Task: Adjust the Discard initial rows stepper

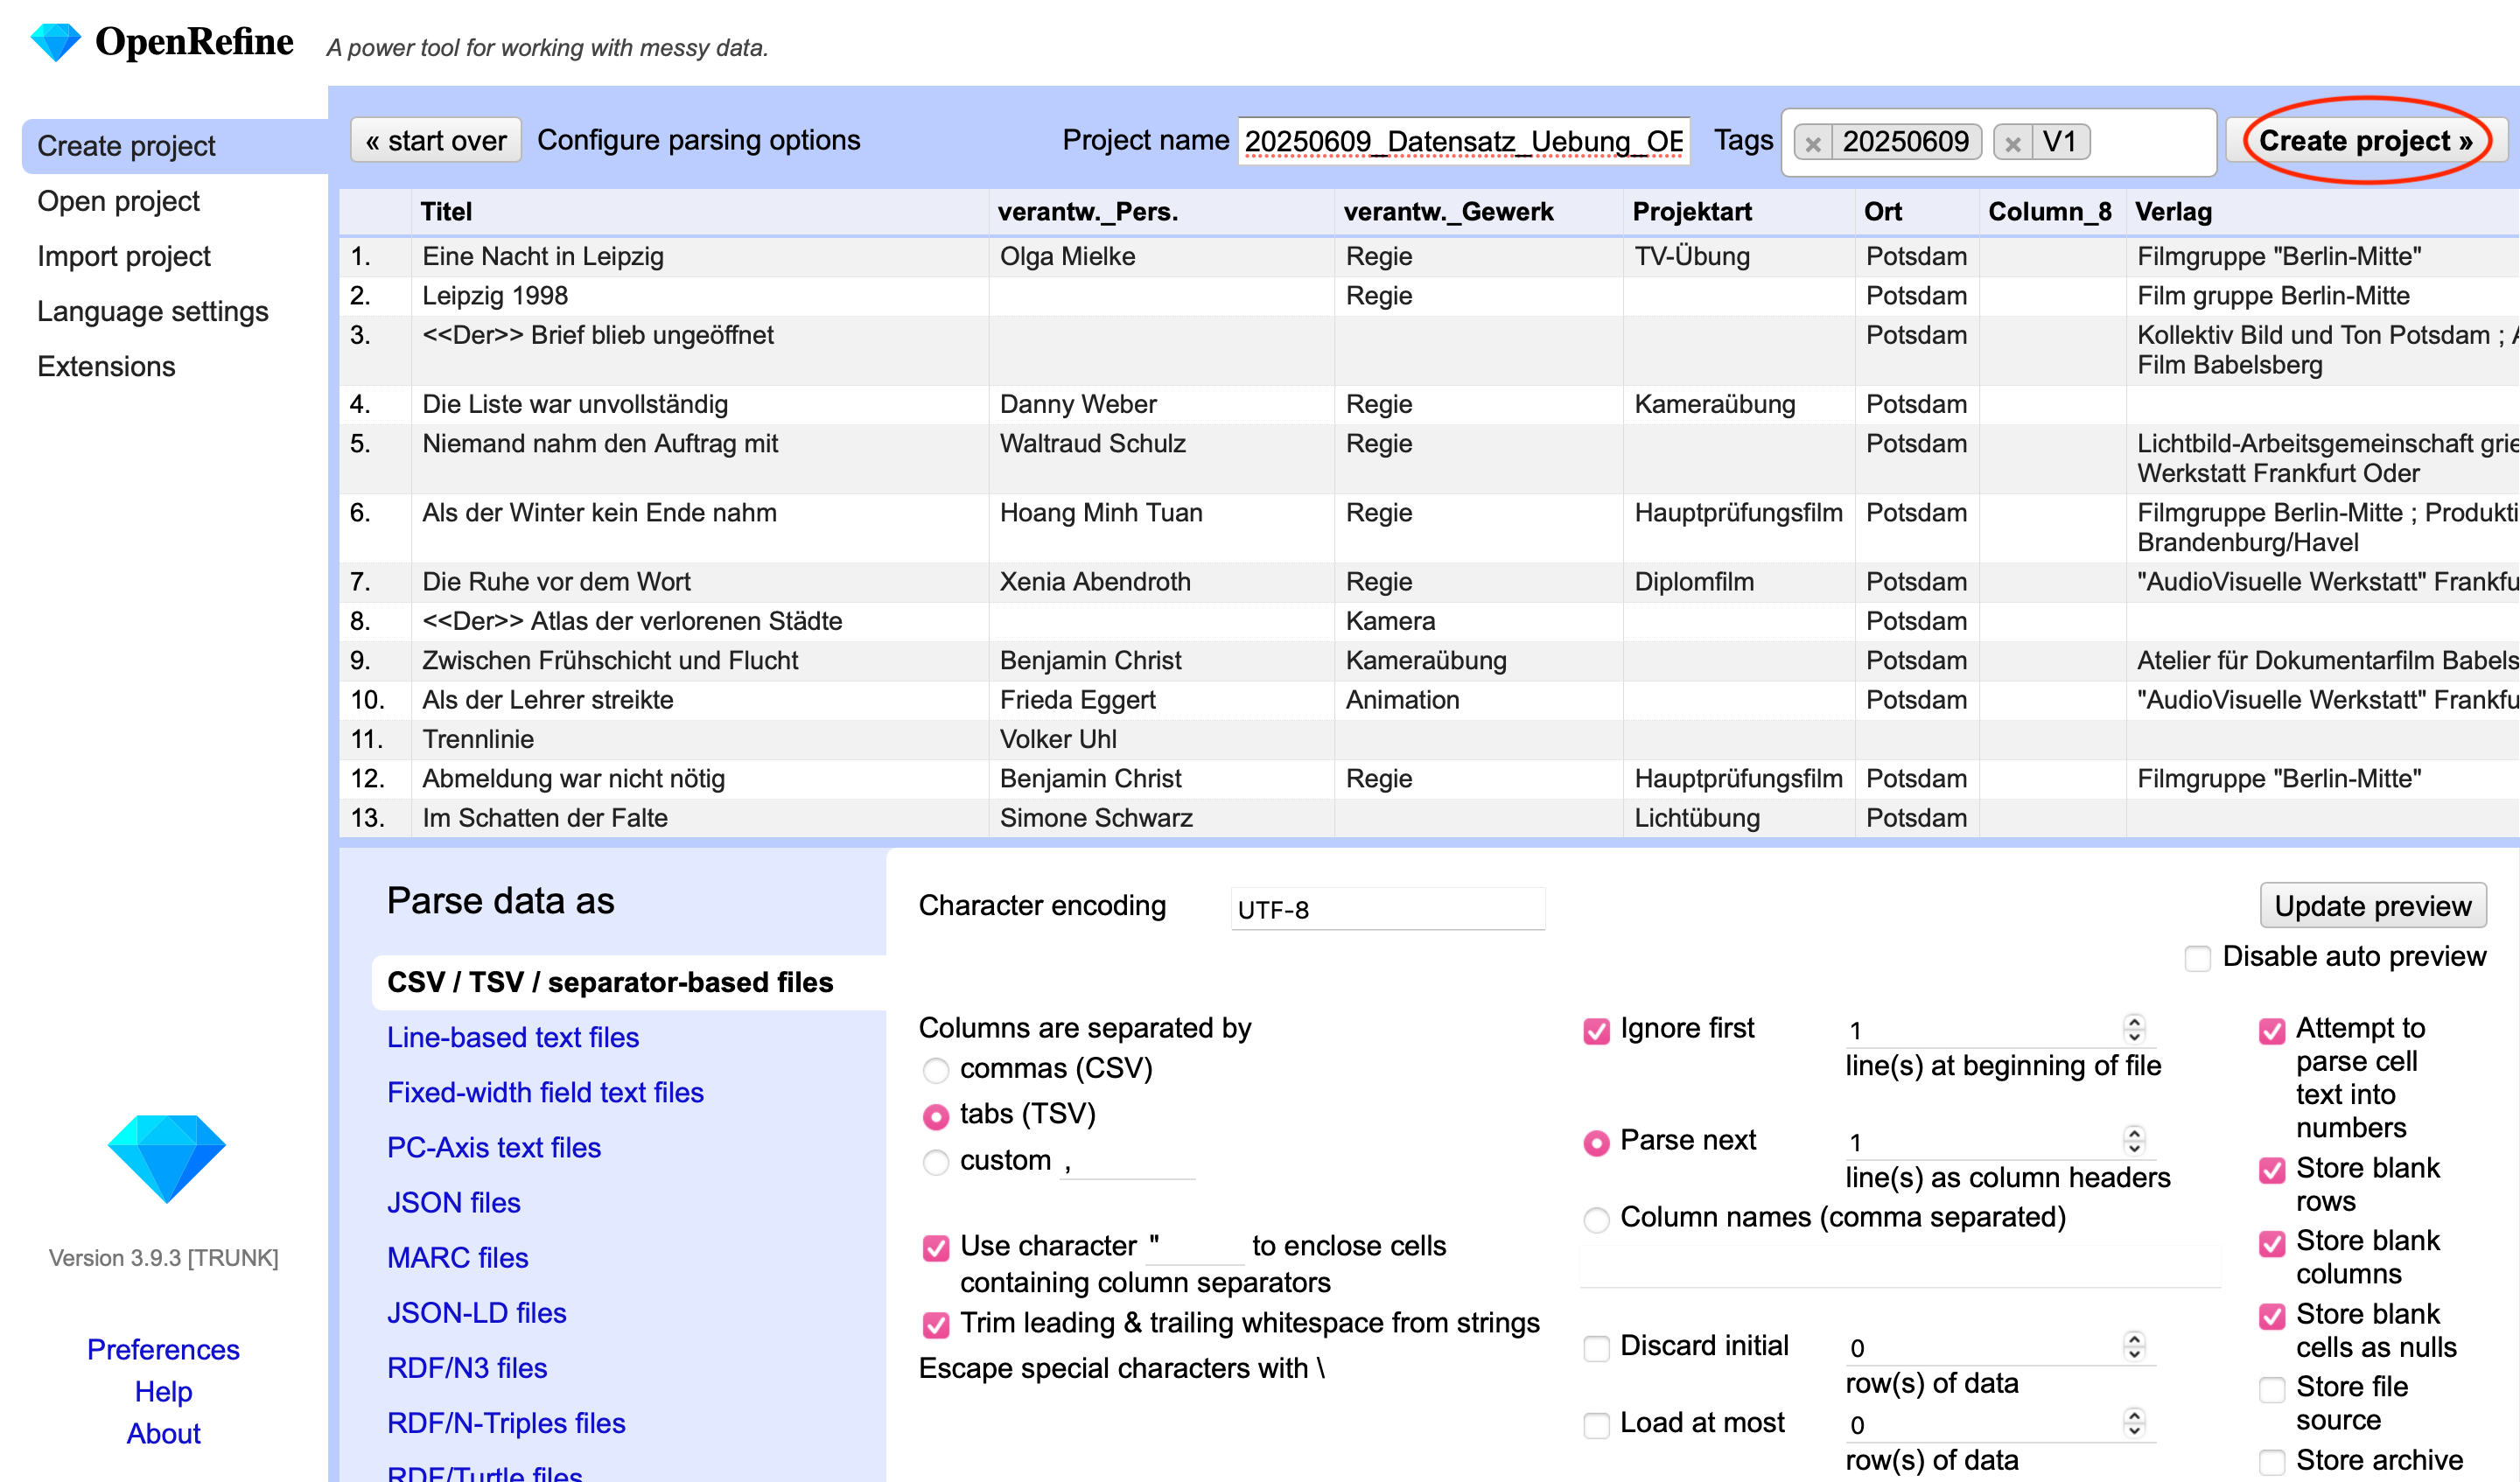Action: [2134, 1346]
